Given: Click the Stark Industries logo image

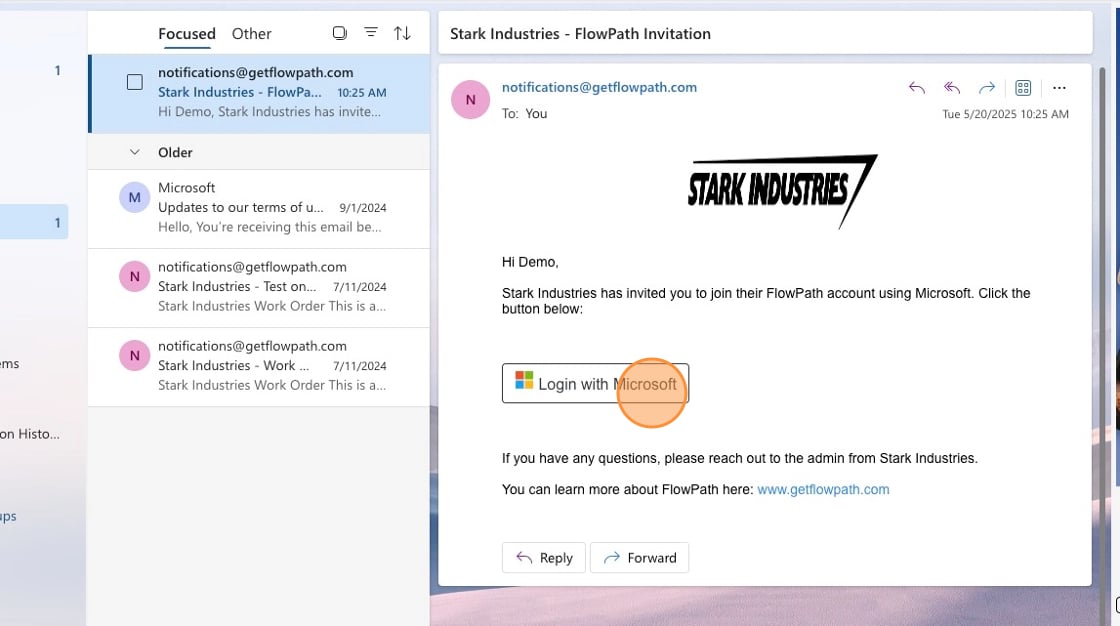Looking at the screenshot, I should click(x=782, y=191).
